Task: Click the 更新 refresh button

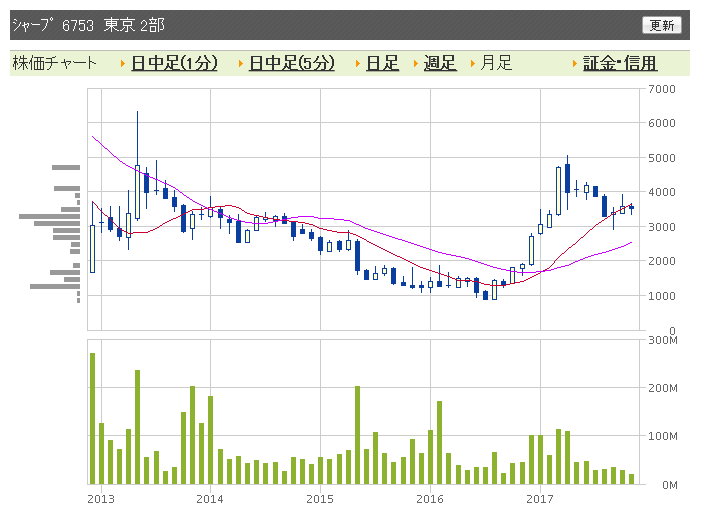Action: pyautogui.click(x=662, y=25)
